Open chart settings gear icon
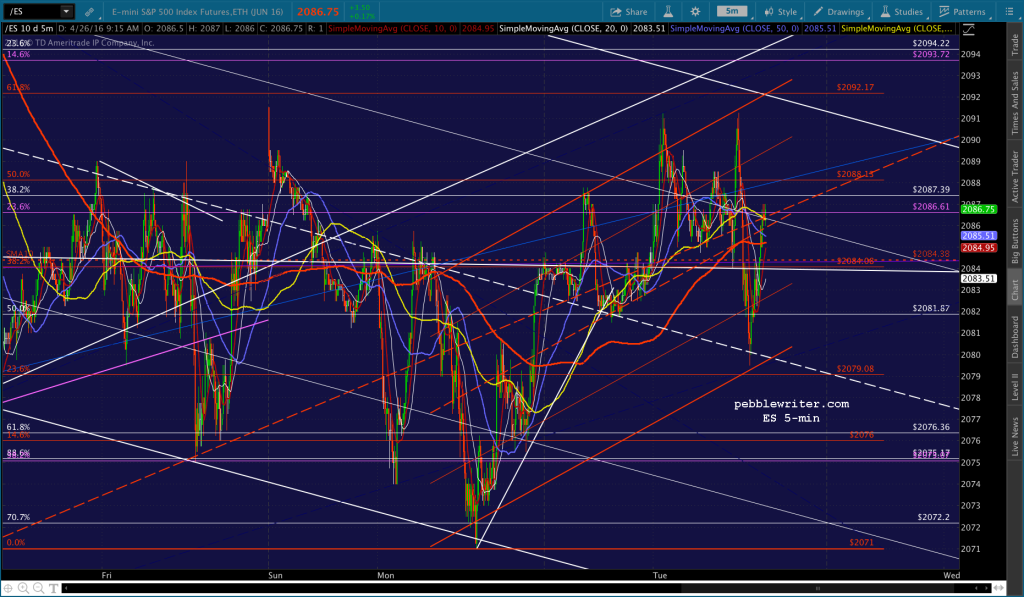Screen dimensions: 1024x597 (x=696, y=12)
